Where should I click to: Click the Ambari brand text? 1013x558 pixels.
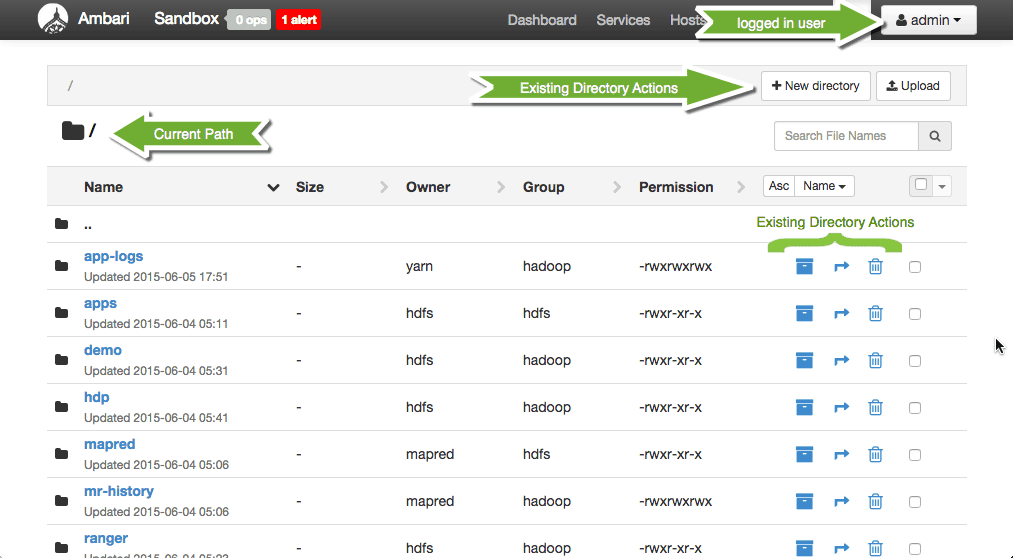click(103, 19)
